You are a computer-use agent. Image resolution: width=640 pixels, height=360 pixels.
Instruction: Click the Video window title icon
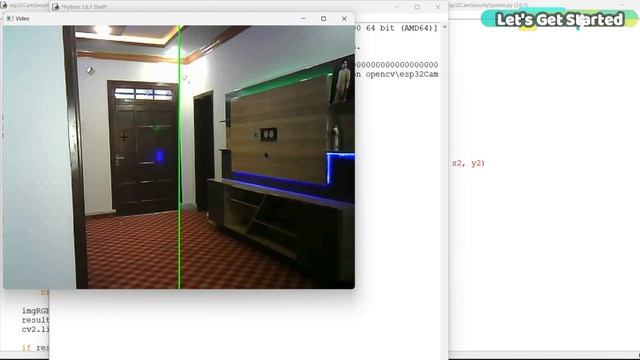pos(9,18)
